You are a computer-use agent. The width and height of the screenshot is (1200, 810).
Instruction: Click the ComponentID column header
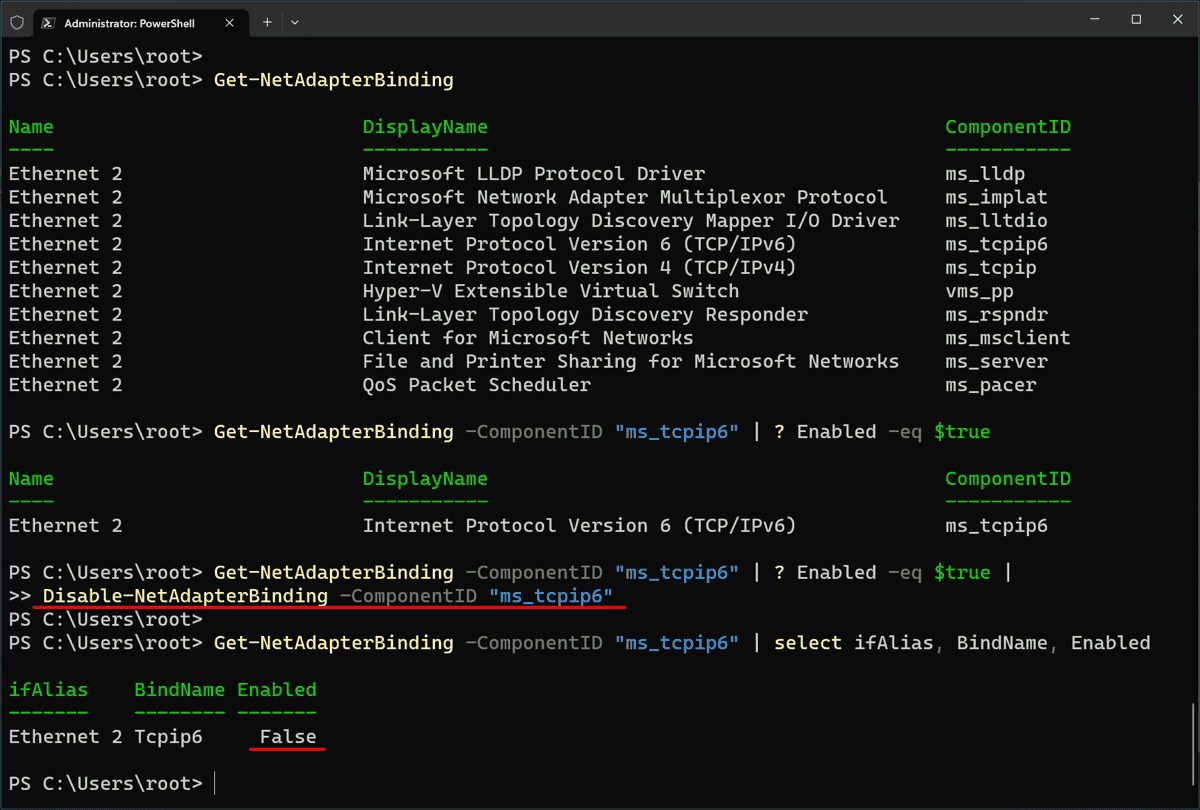[x=1008, y=126]
